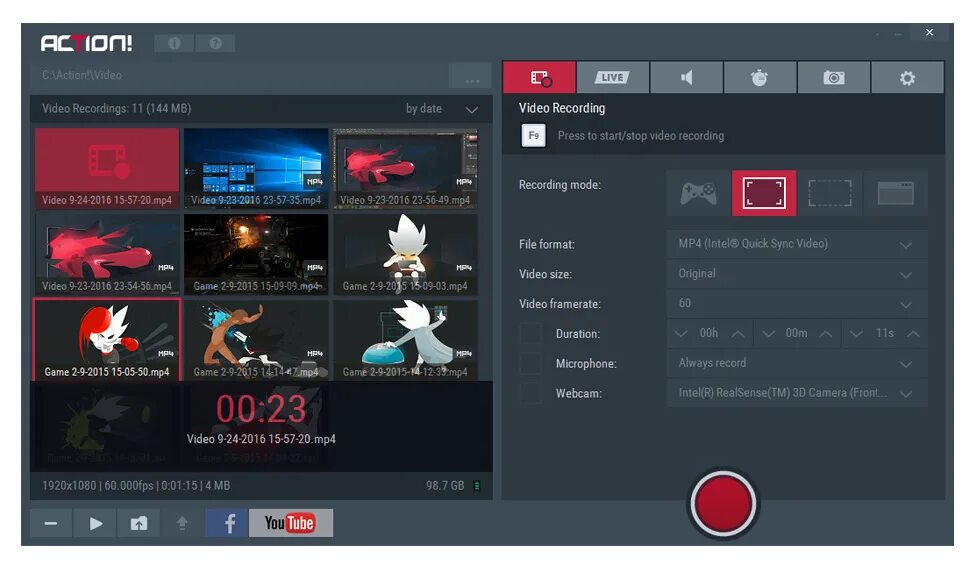This screenshot has height=574, width=975.
Task: Click the Action! logo
Action: pyautogui.click(x=86, y=43)
